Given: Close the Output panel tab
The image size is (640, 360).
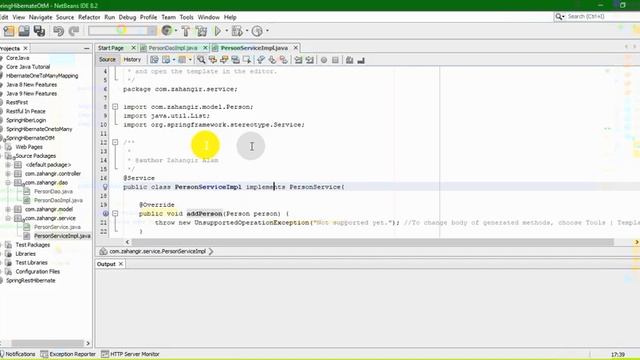Looking at the screenshot, I should [x=121, y=264].
